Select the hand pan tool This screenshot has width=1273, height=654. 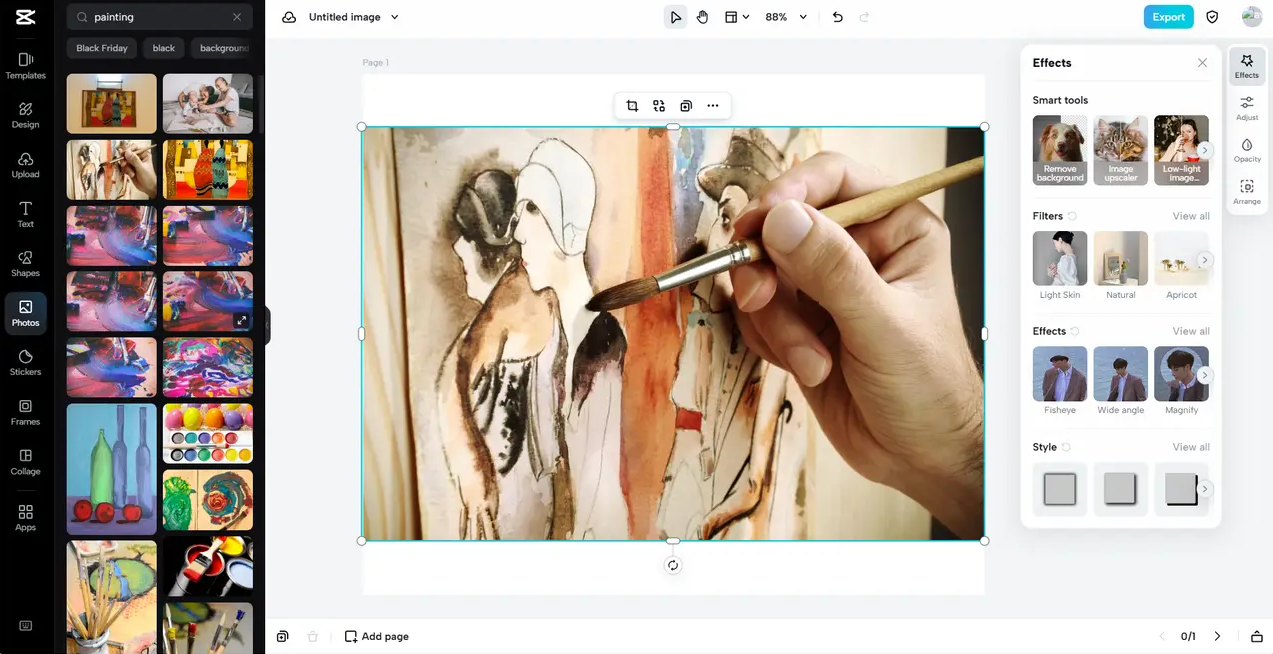[703, 17]
